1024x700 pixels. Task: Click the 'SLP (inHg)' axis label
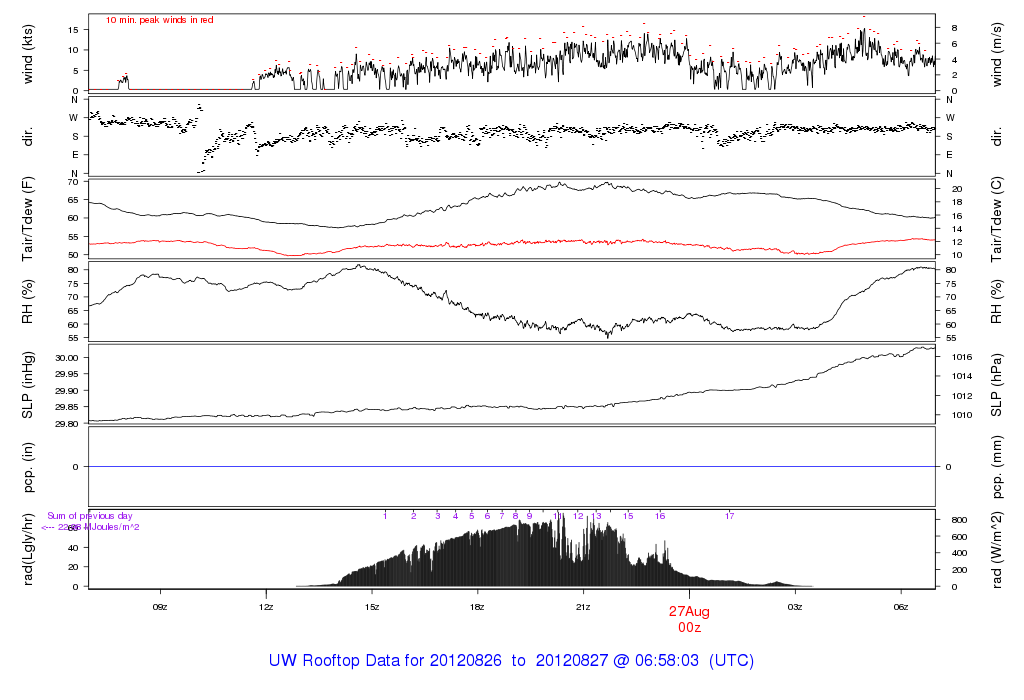click(x=28, y=385)
